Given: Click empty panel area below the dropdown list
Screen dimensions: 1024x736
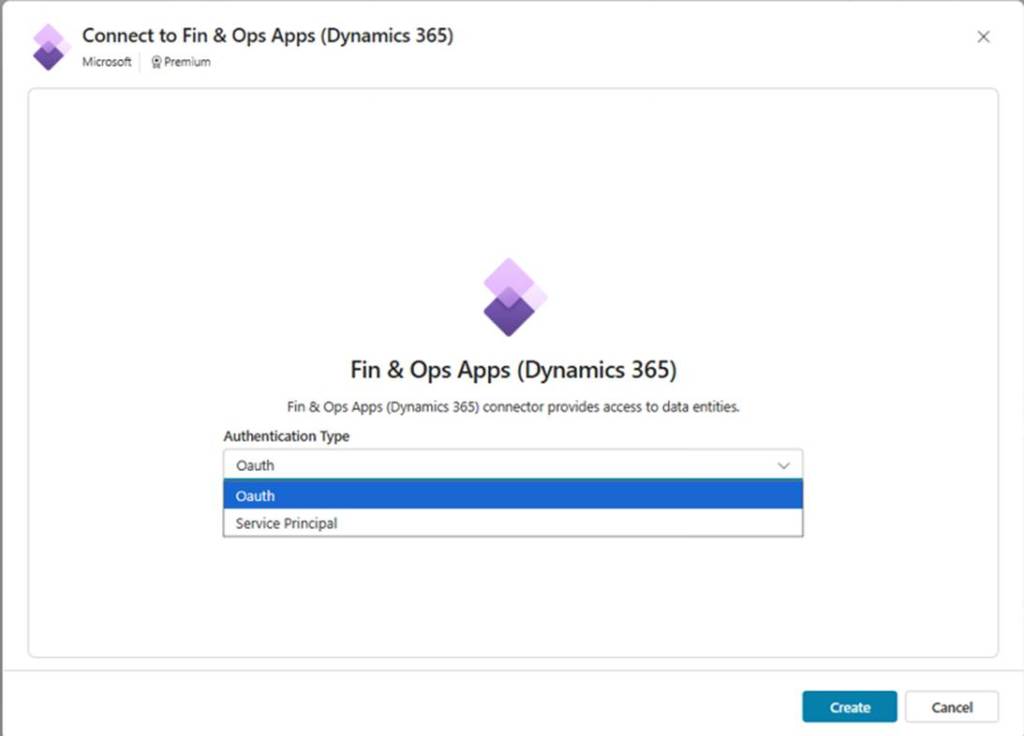Looking at the screenshot, I should (512, 600).
